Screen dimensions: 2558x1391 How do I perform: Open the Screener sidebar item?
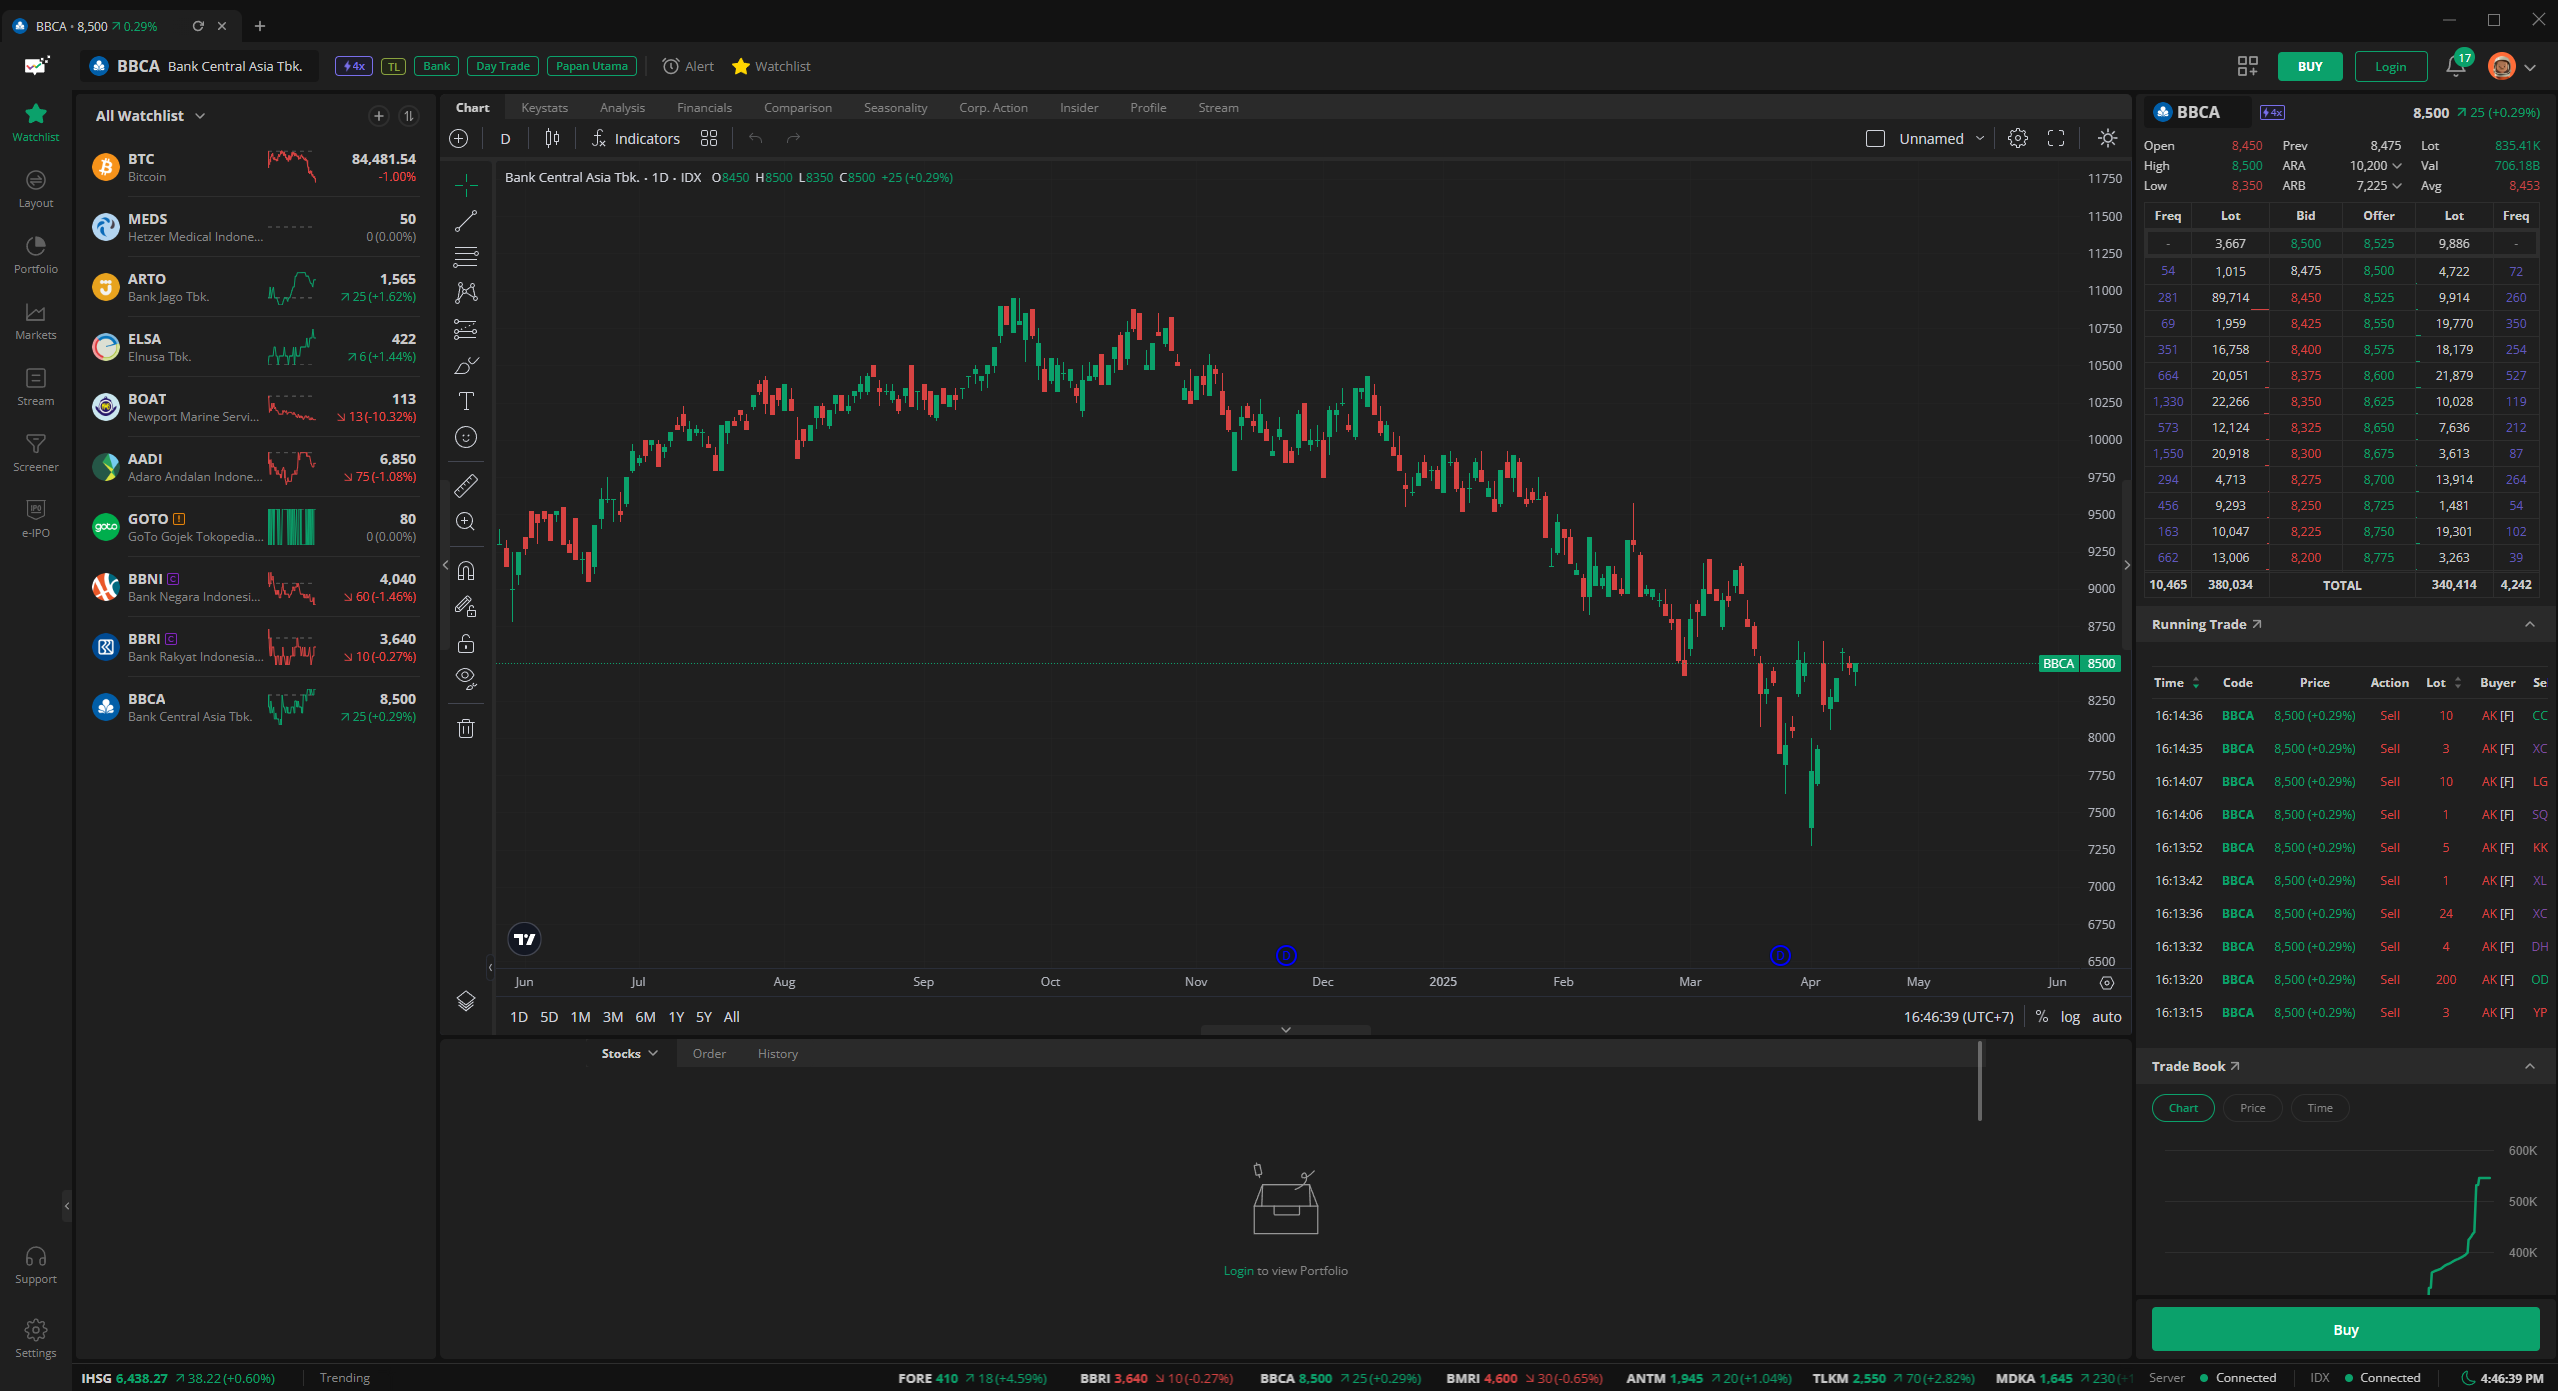point(36,452)
